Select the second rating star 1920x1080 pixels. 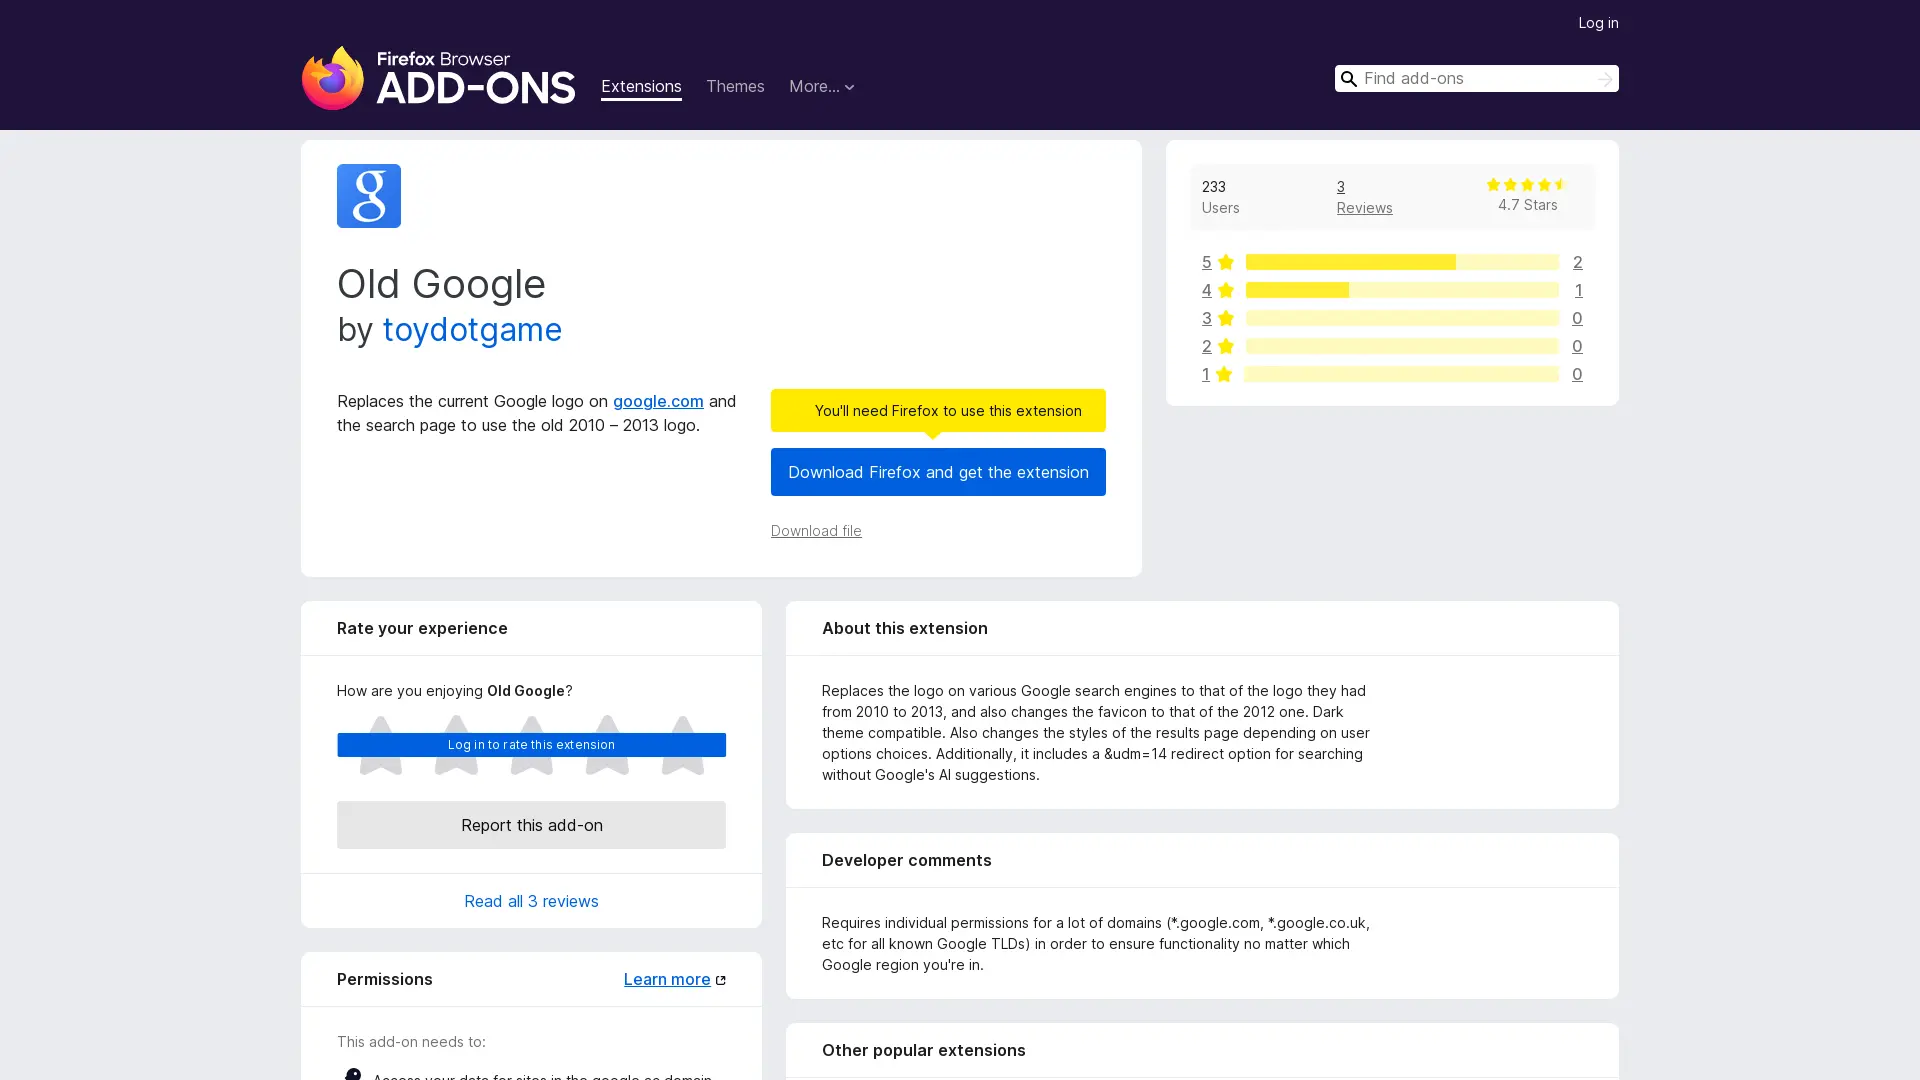coord(456,746)
